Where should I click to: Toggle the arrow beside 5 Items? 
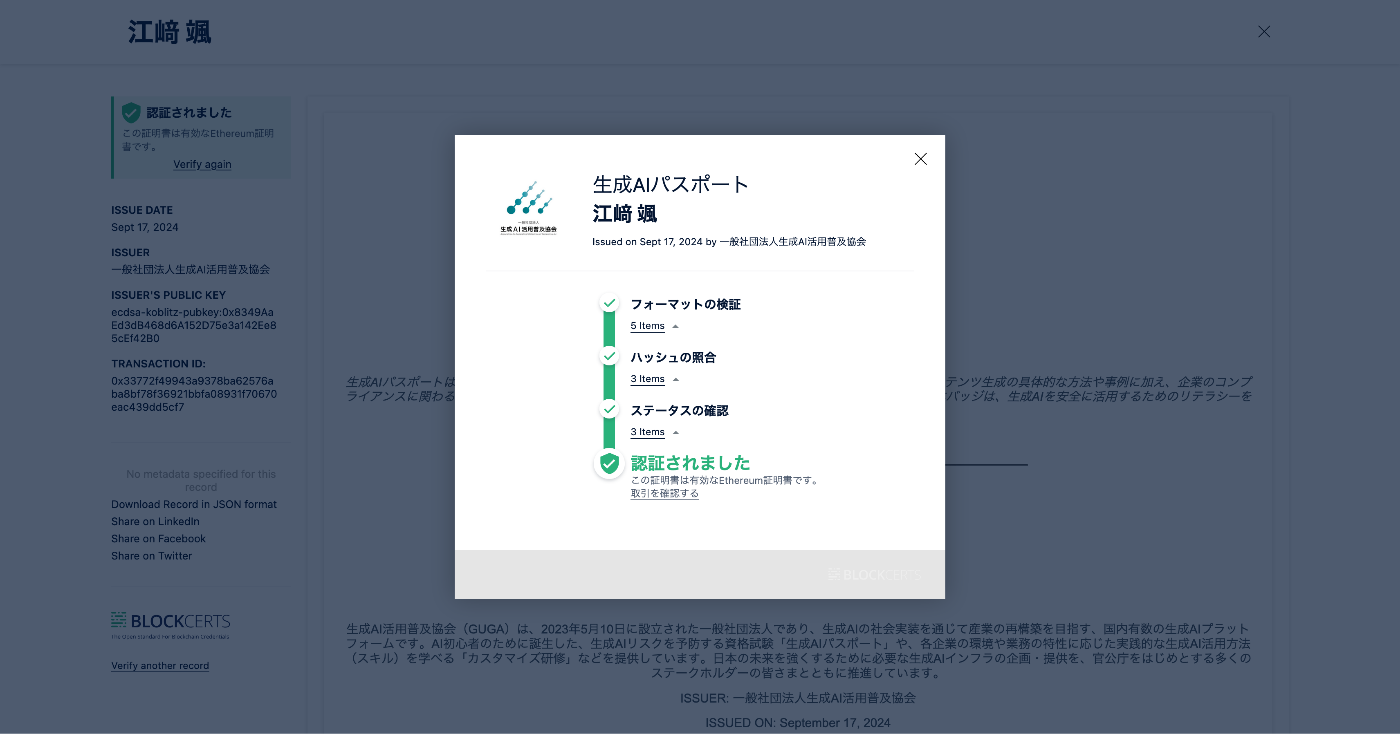[x=676, y=327]
